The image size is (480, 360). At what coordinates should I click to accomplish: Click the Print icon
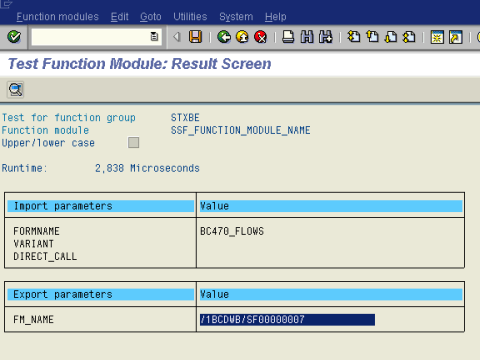click(x=288, y=37)
